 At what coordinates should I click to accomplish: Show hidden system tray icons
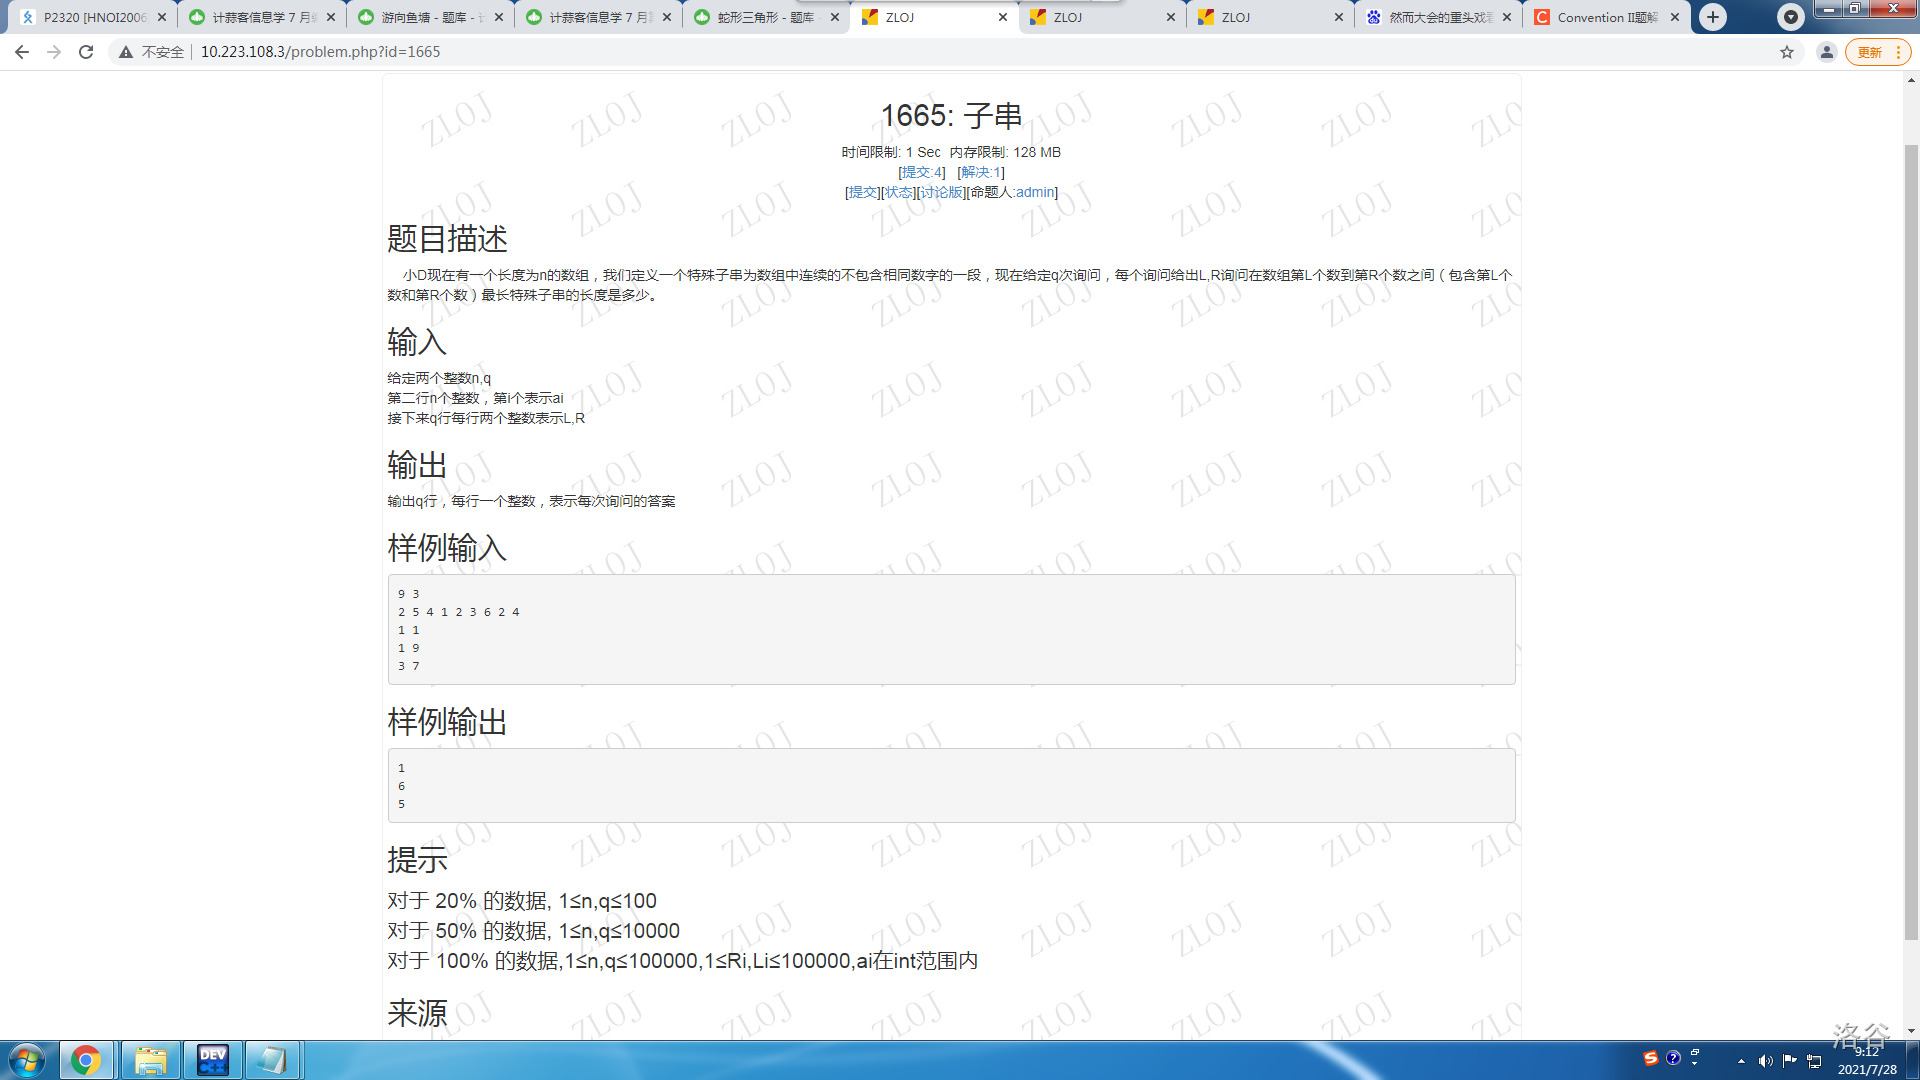(1741, 1061)
